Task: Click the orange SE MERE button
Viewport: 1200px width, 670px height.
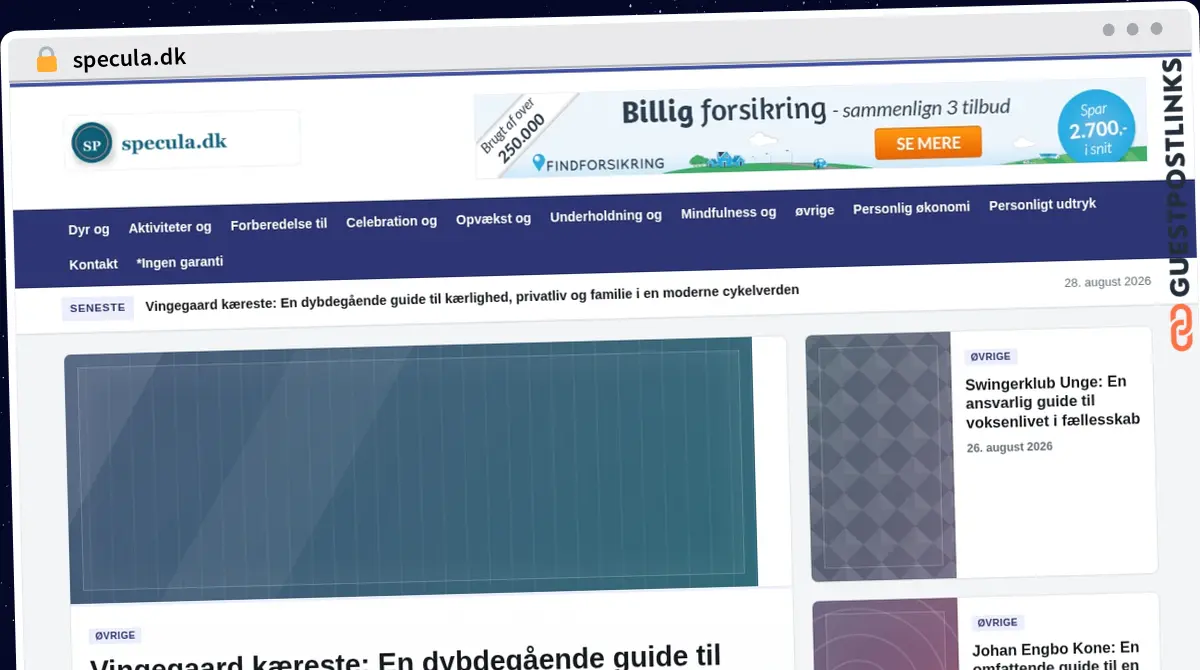Action: [928, 143]
